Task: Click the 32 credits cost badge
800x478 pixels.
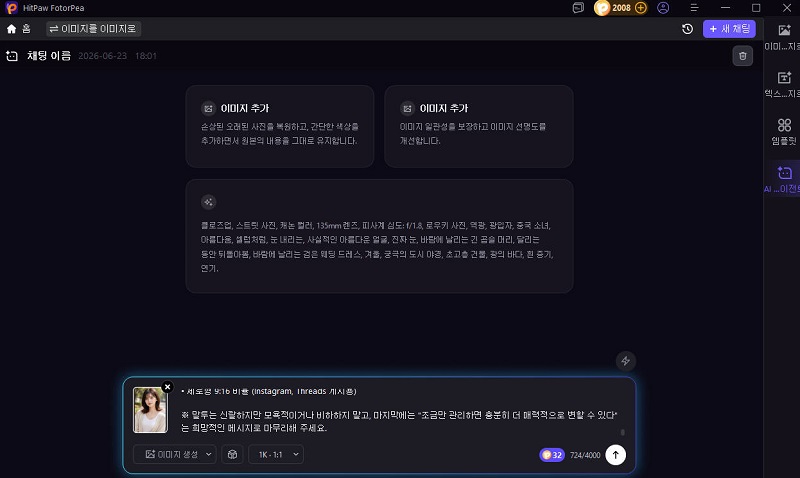Action: pos(552,455)
